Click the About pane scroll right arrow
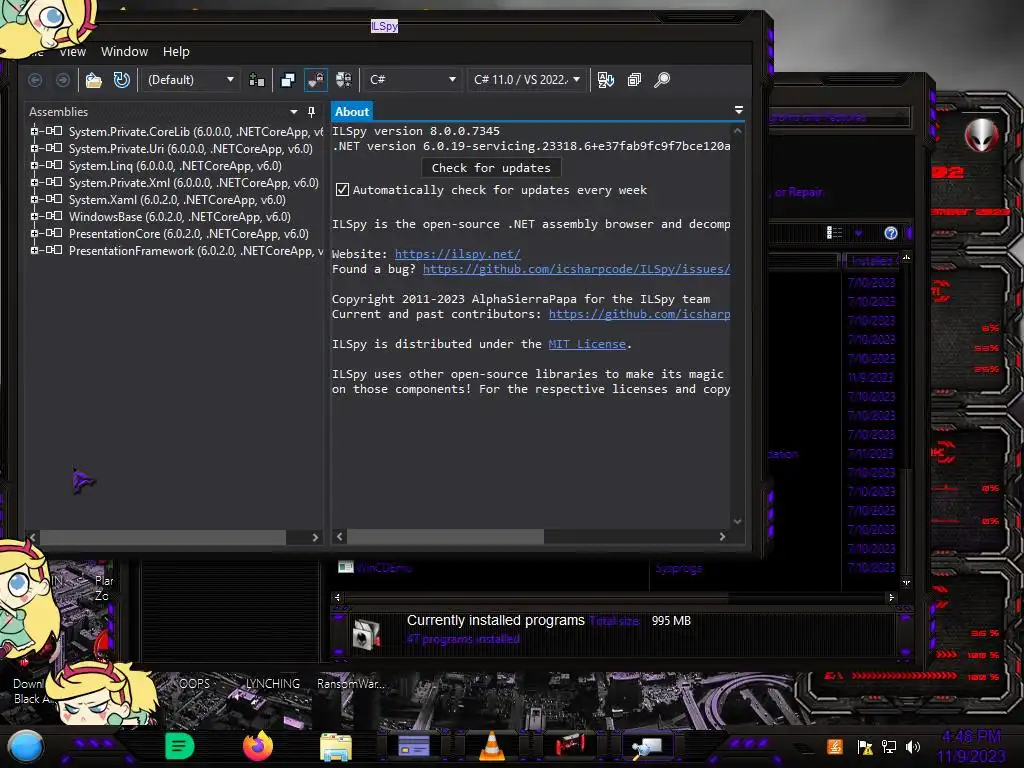The image size is (1024, 768). pyautogui.click(x=722, y=537)
